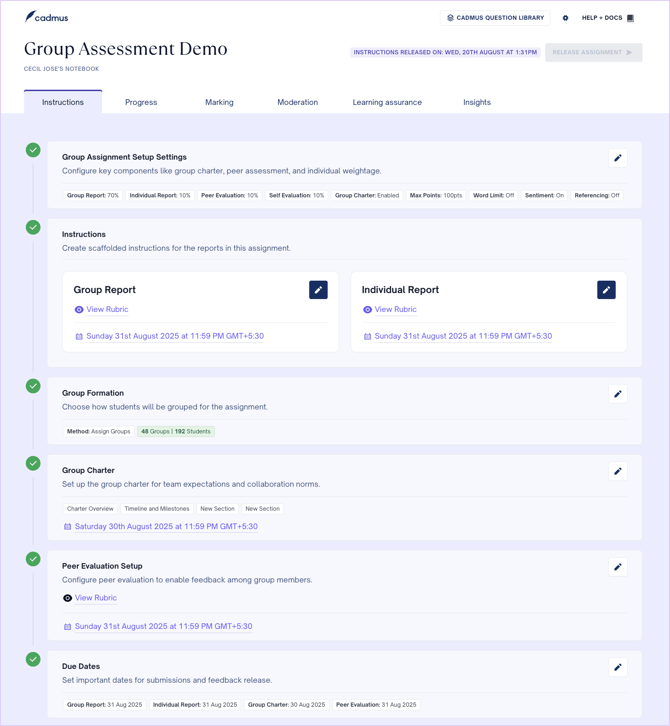Open Help + Docs

point(607,18)
